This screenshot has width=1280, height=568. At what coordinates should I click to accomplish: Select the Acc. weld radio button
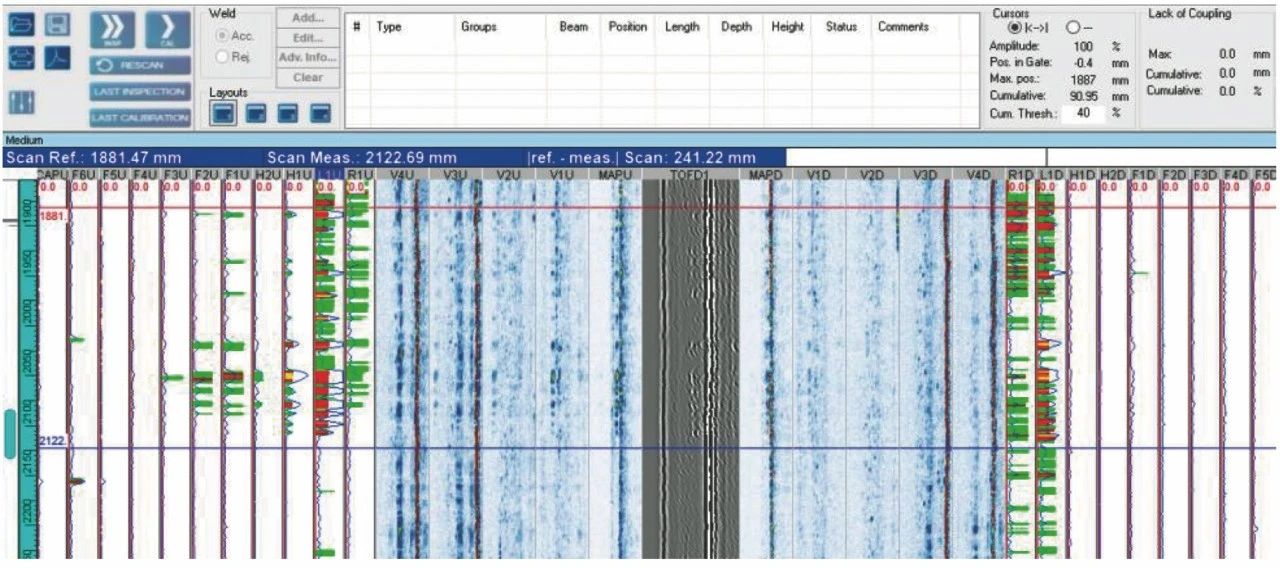click(x=222, y=36)
